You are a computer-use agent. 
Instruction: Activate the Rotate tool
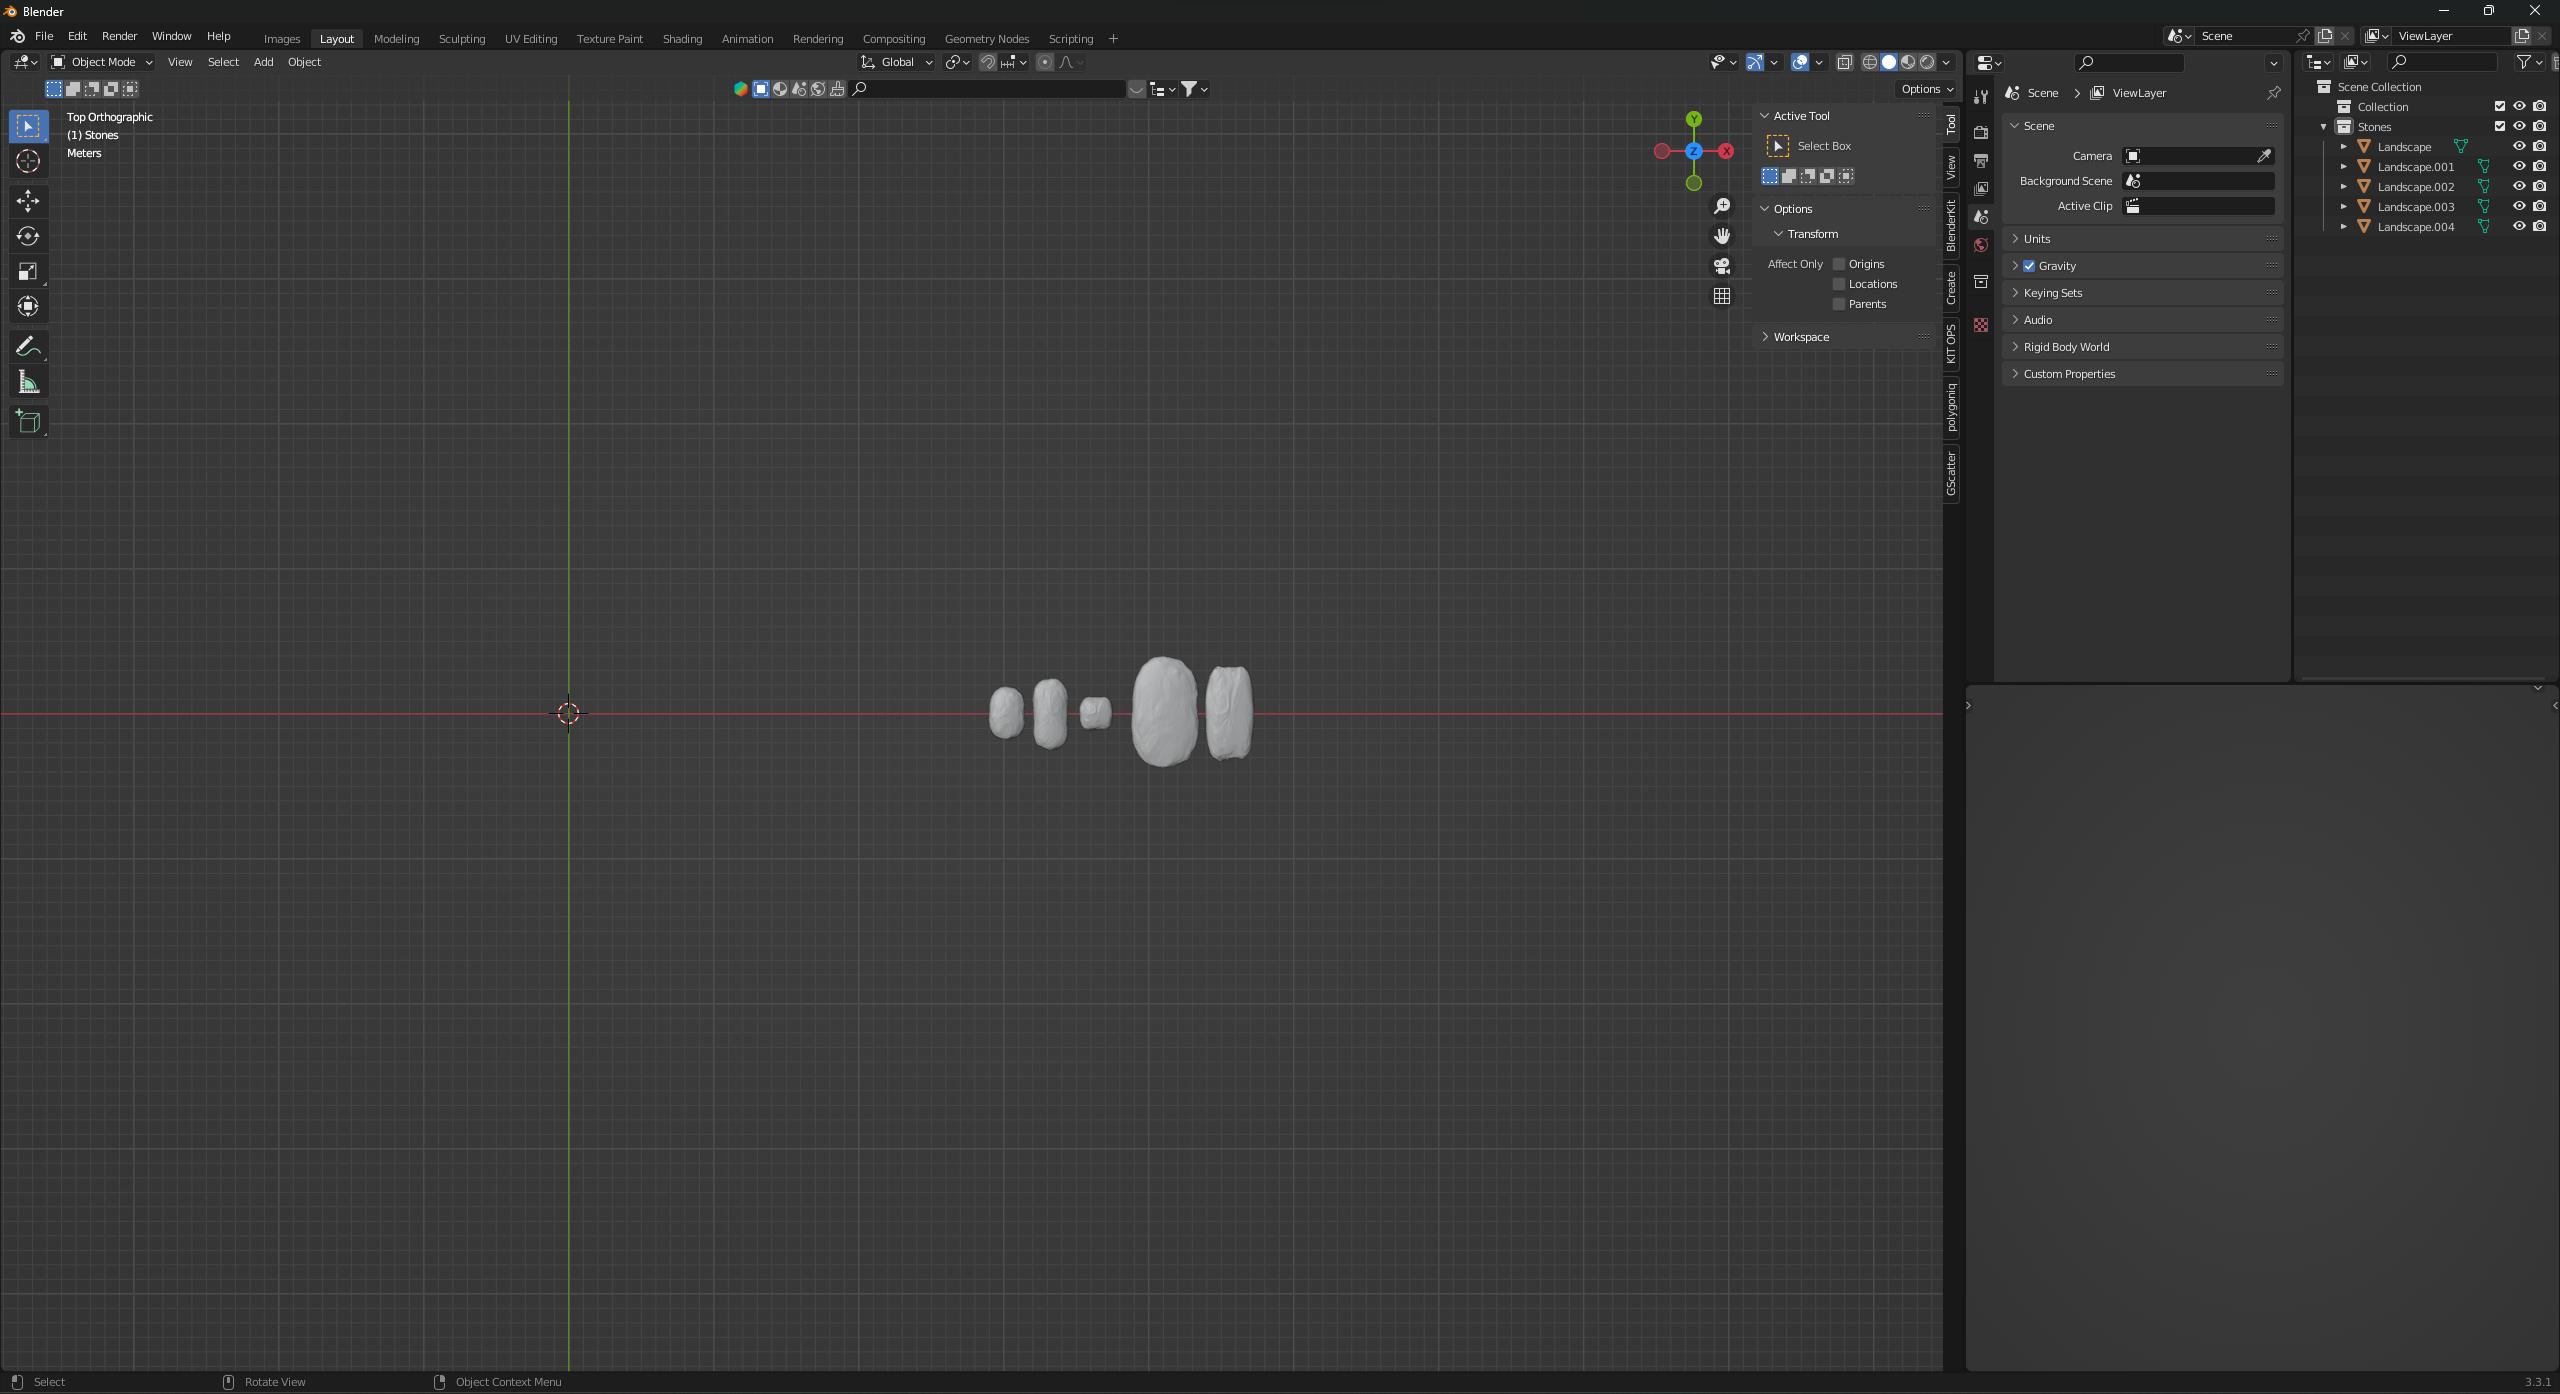[x=28, y=236]
